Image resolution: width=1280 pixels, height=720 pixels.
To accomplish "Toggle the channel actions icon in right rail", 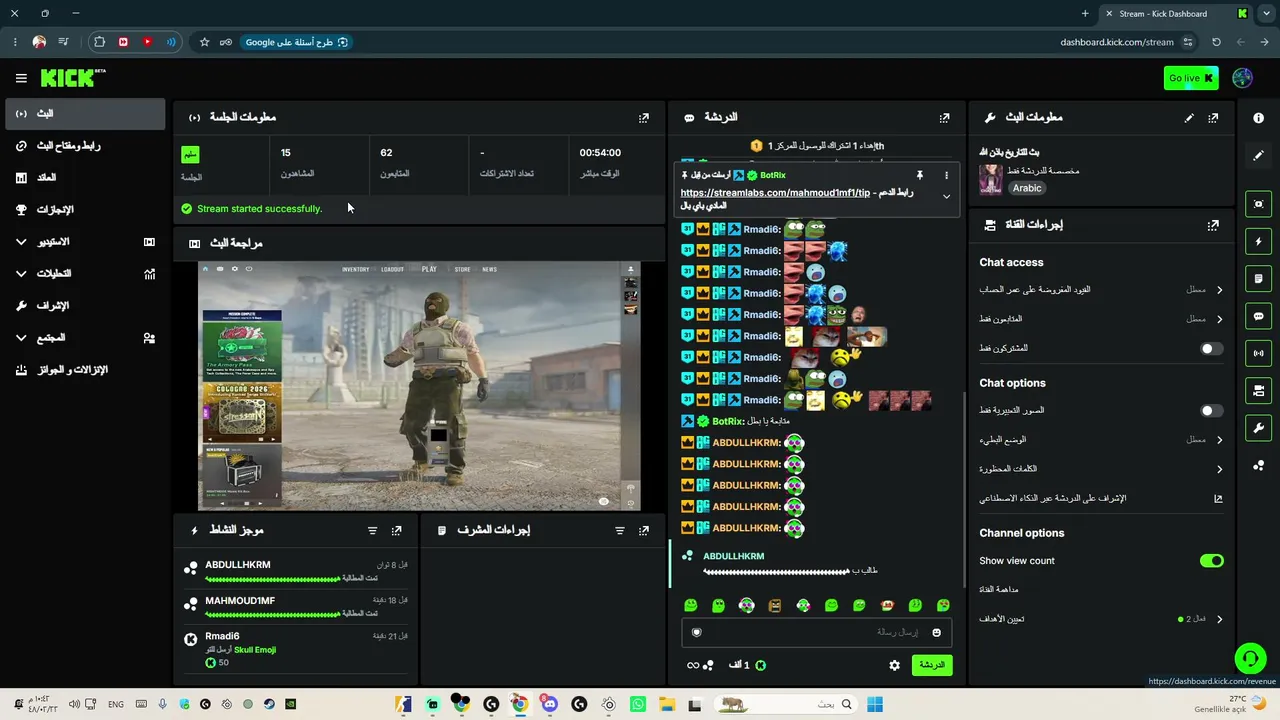I will click(x=1258, y=390).
